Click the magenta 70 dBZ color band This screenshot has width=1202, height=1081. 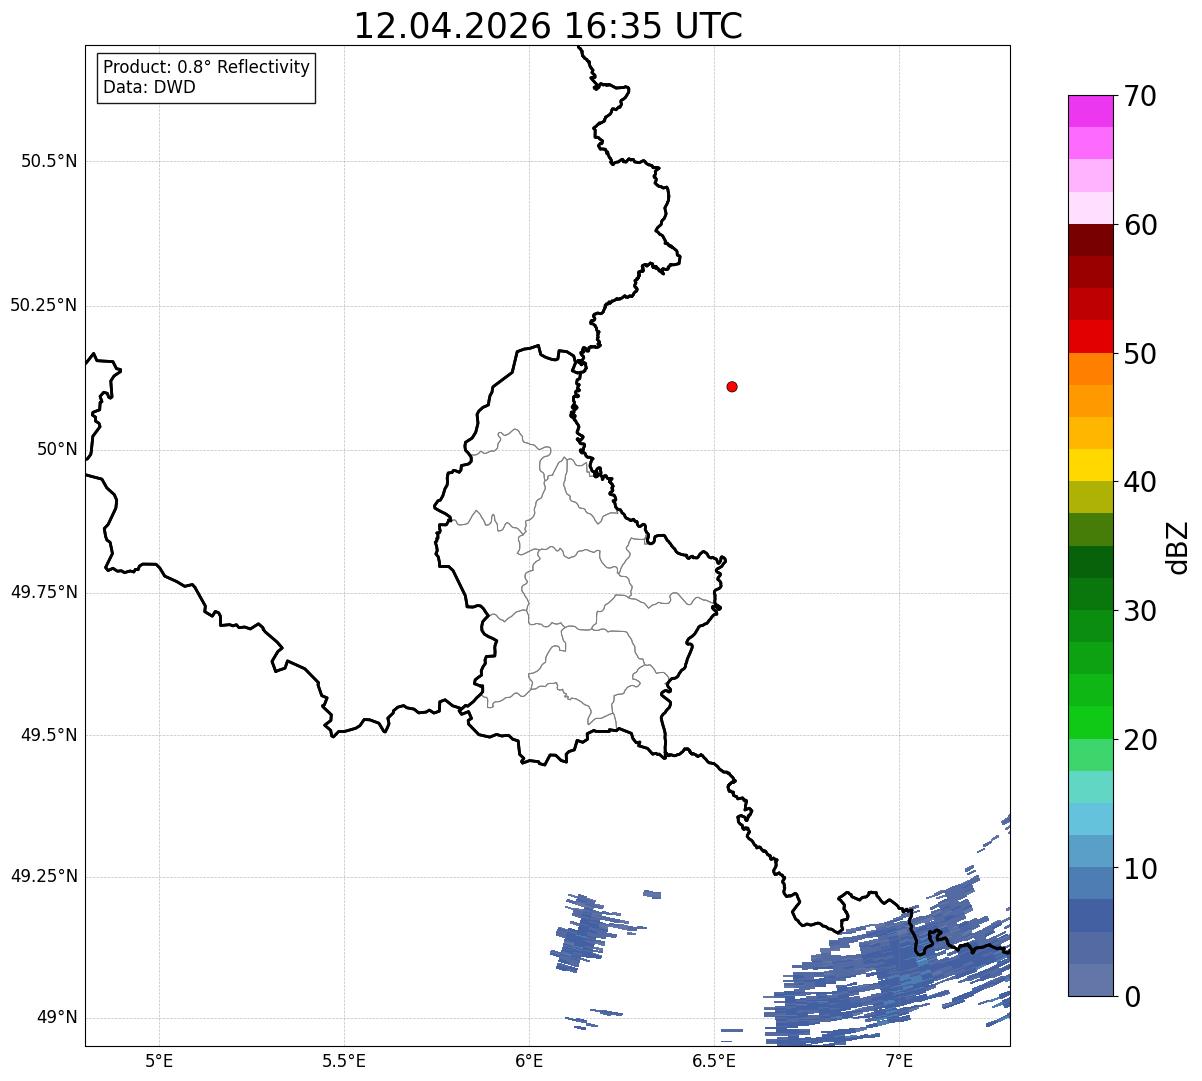click(1090, 111)
